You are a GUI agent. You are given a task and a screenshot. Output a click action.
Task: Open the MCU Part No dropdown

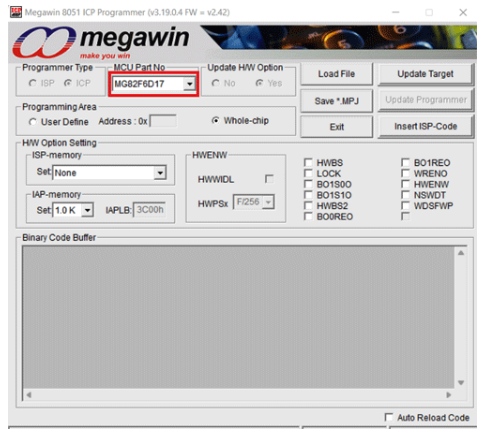tap(189, 84)
